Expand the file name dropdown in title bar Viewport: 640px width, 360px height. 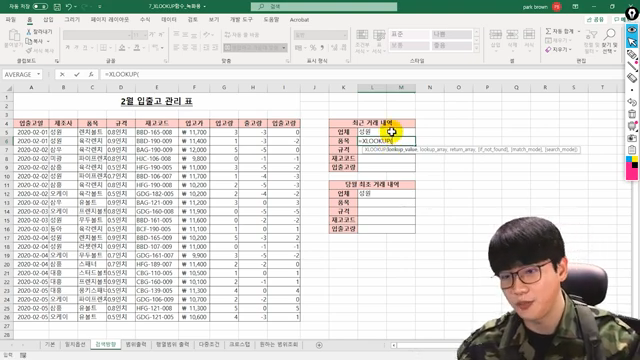[x=204, y=7]
